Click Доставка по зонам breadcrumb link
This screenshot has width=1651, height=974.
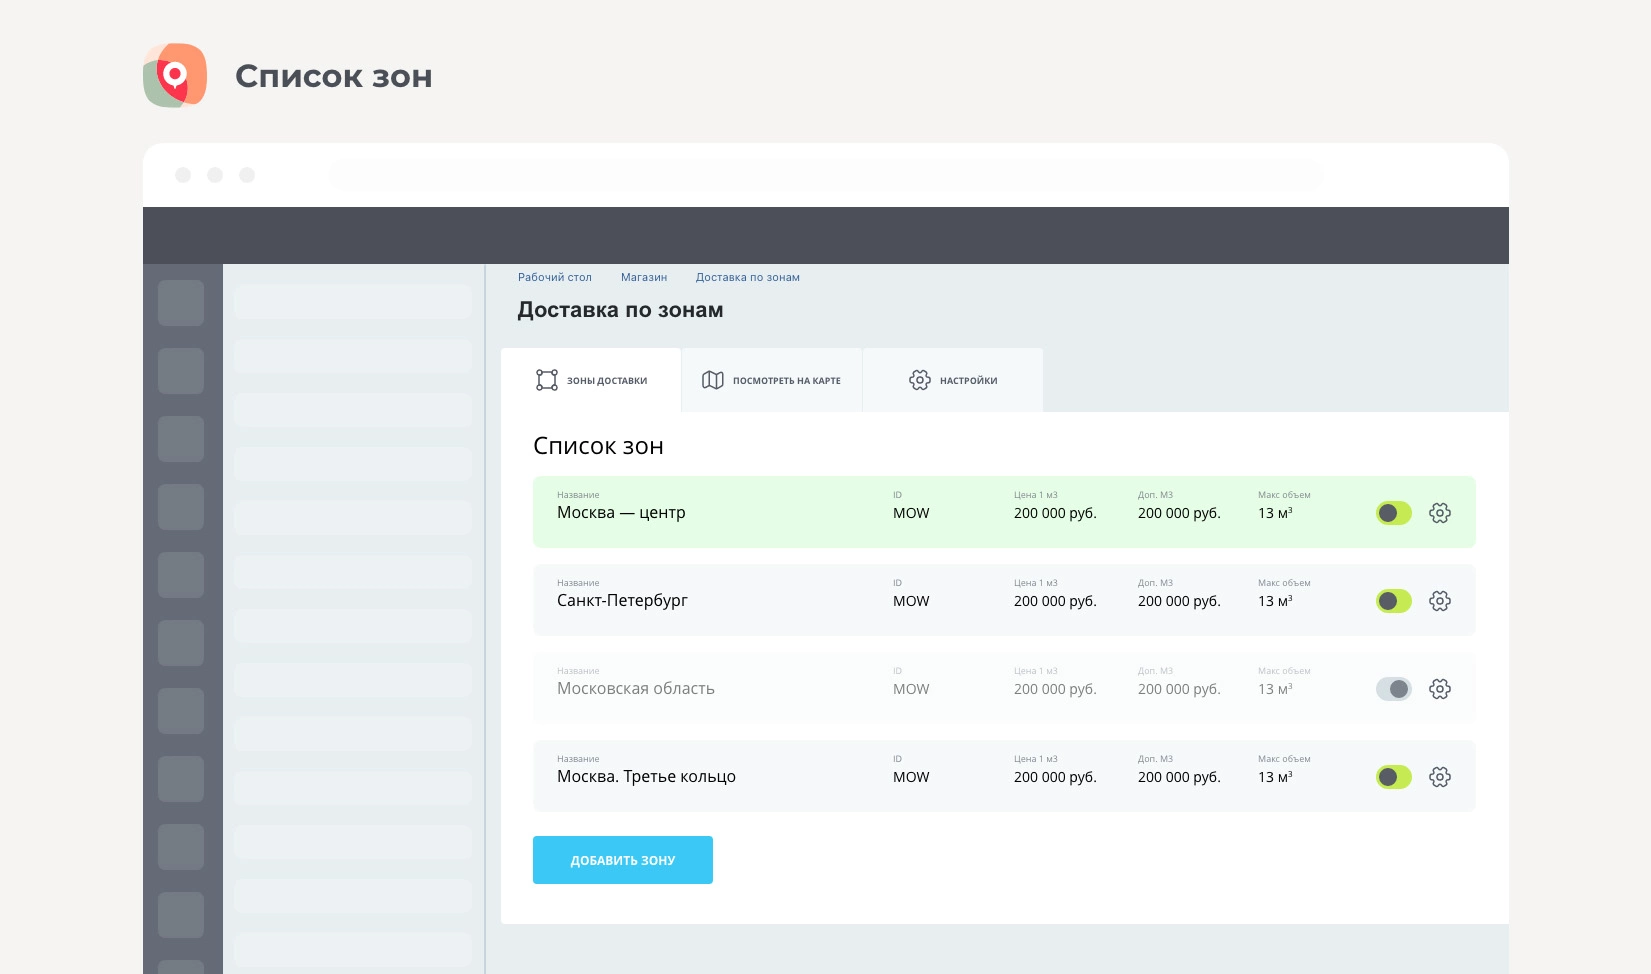click(747, 278)
